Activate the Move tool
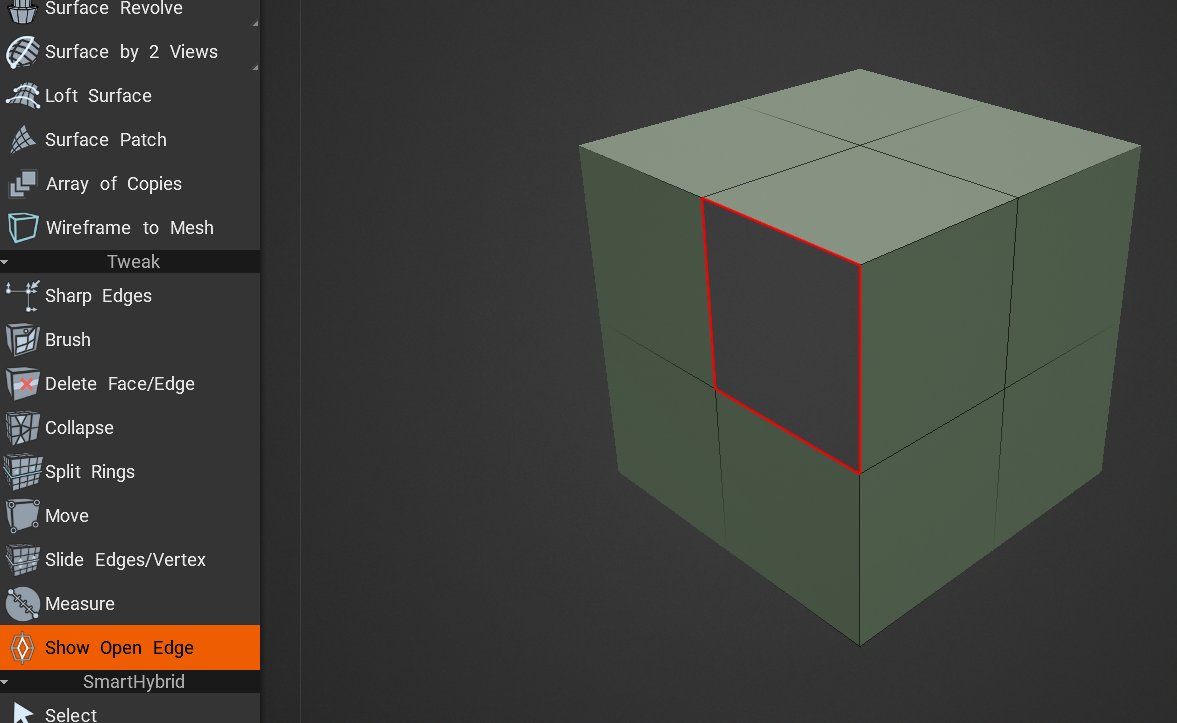Viewport: 1177px width, 723px height. (x=66, y=516)
